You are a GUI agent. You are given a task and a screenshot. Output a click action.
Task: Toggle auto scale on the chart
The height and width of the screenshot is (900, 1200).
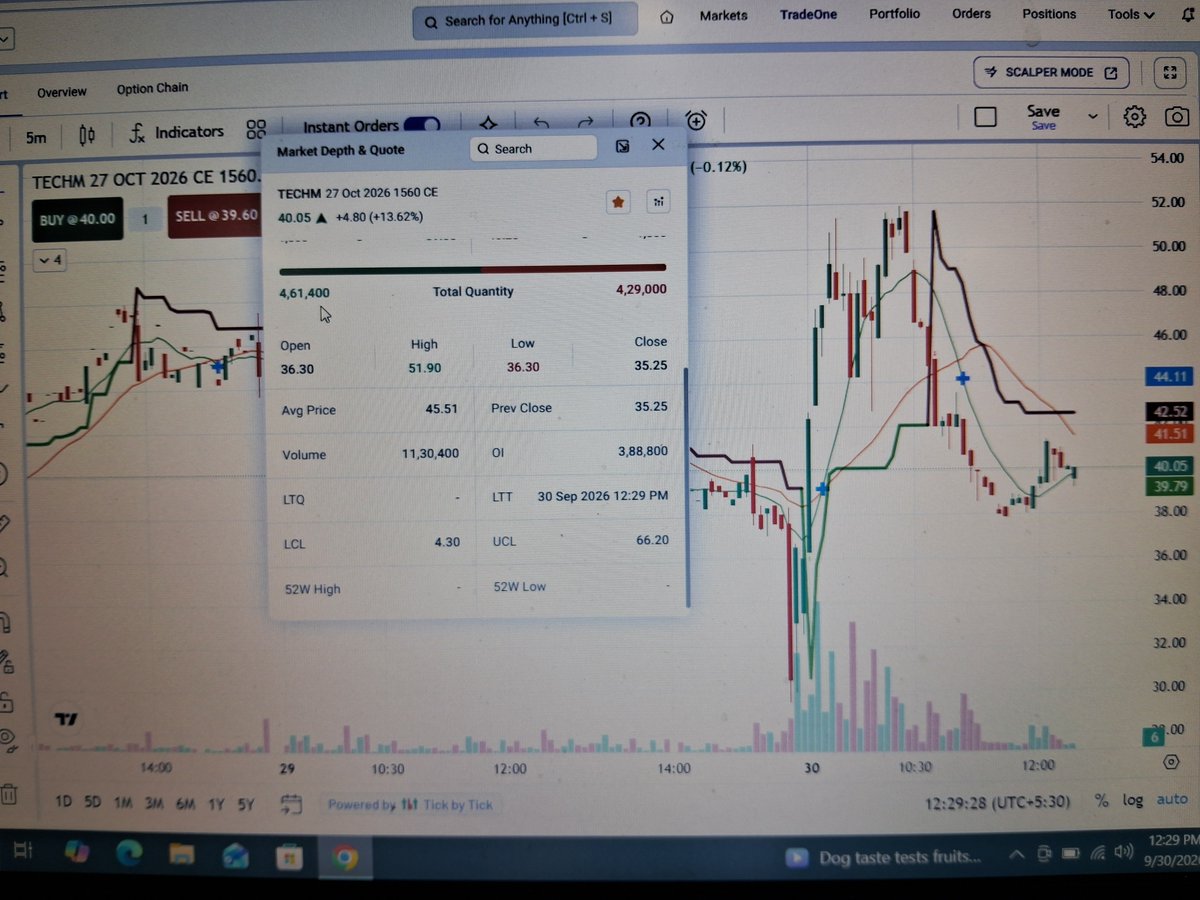click(1172, 799)
